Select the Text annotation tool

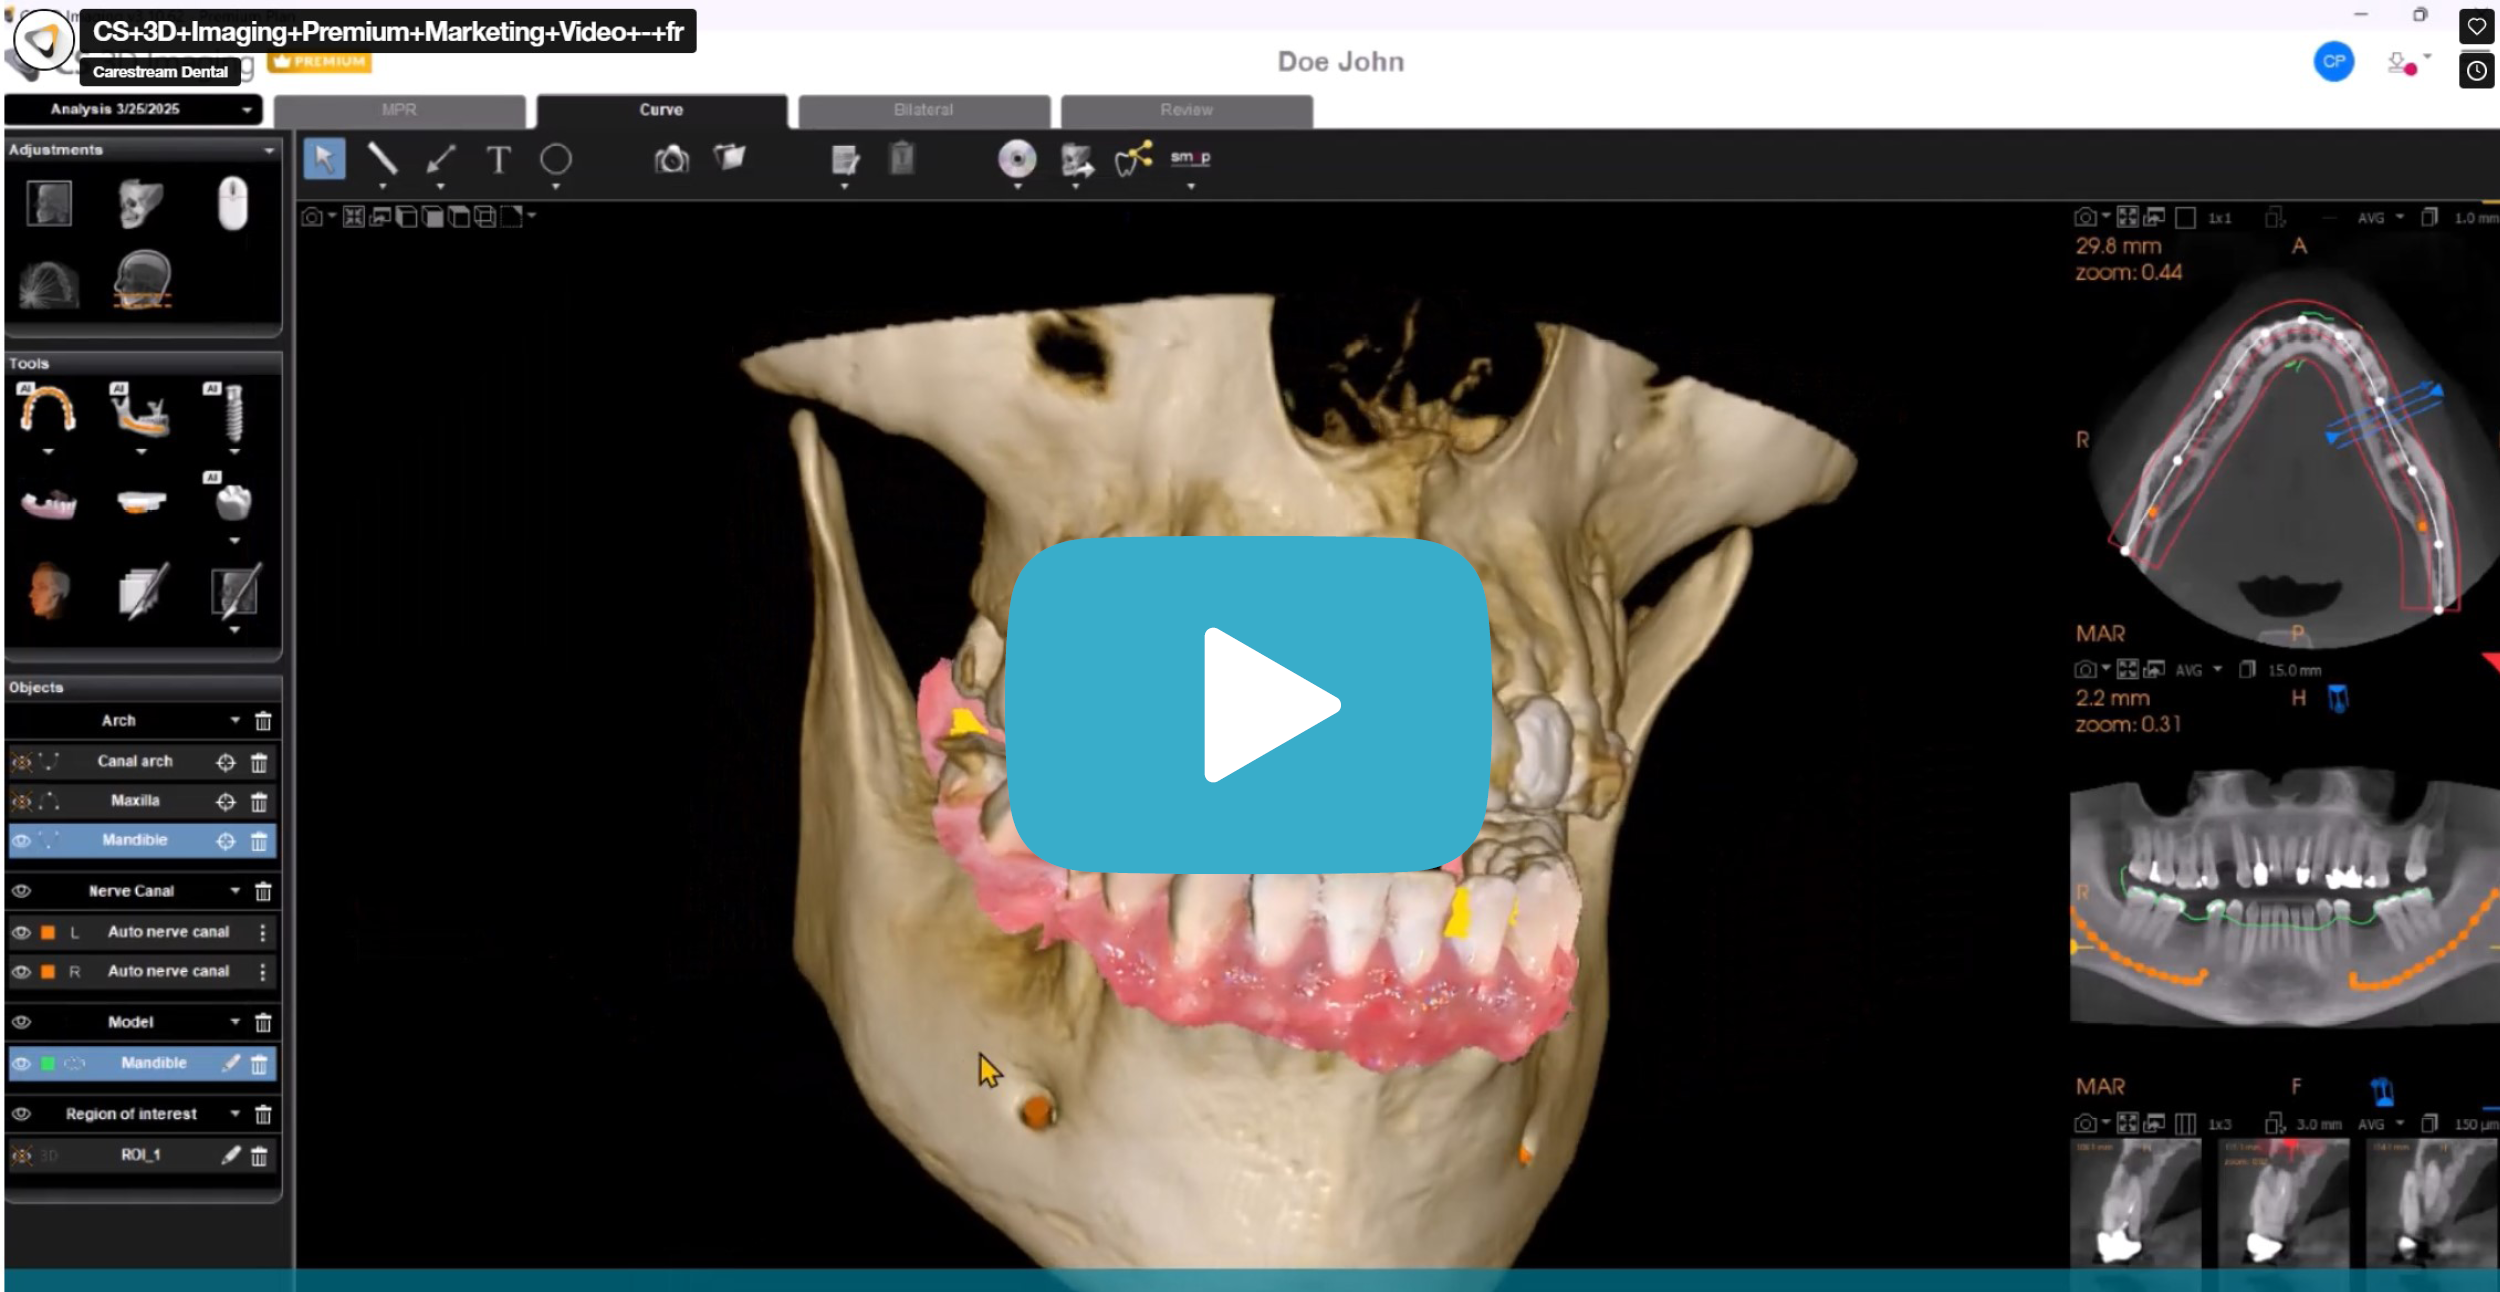pos(498,159)
